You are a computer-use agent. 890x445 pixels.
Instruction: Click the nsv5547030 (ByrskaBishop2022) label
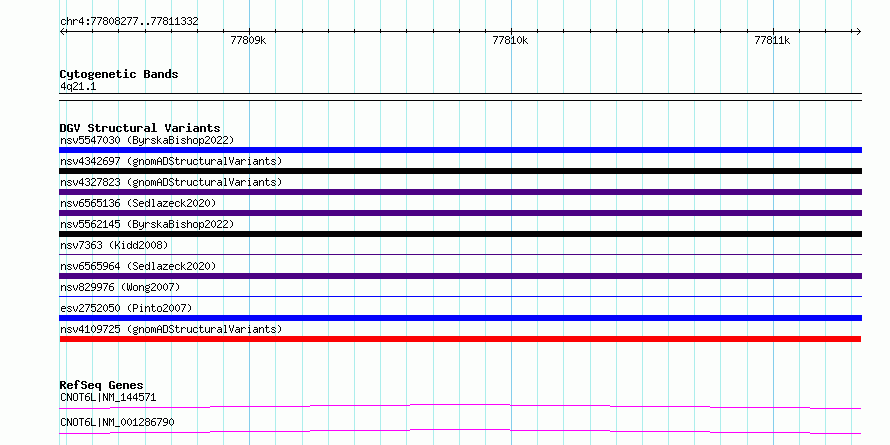coord(147,140)
